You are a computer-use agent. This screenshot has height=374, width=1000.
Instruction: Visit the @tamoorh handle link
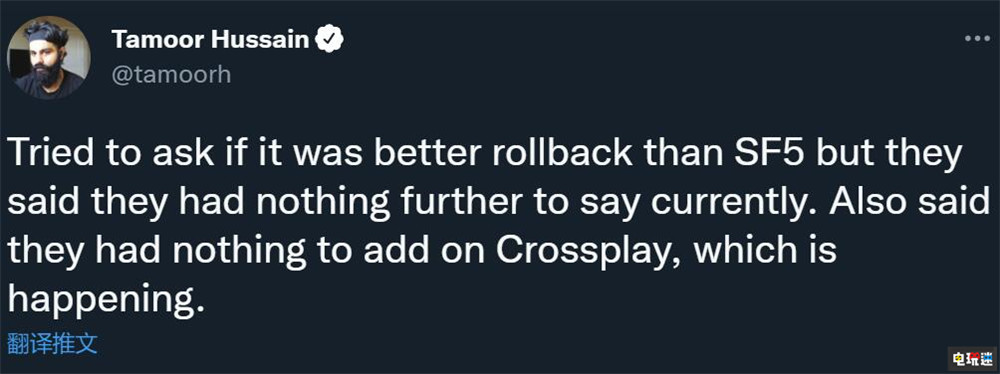tap(171, 75)
